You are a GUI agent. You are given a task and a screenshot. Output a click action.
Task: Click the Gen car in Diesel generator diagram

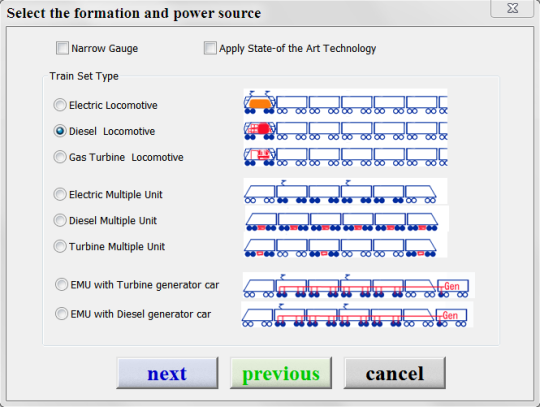(451, 317)
